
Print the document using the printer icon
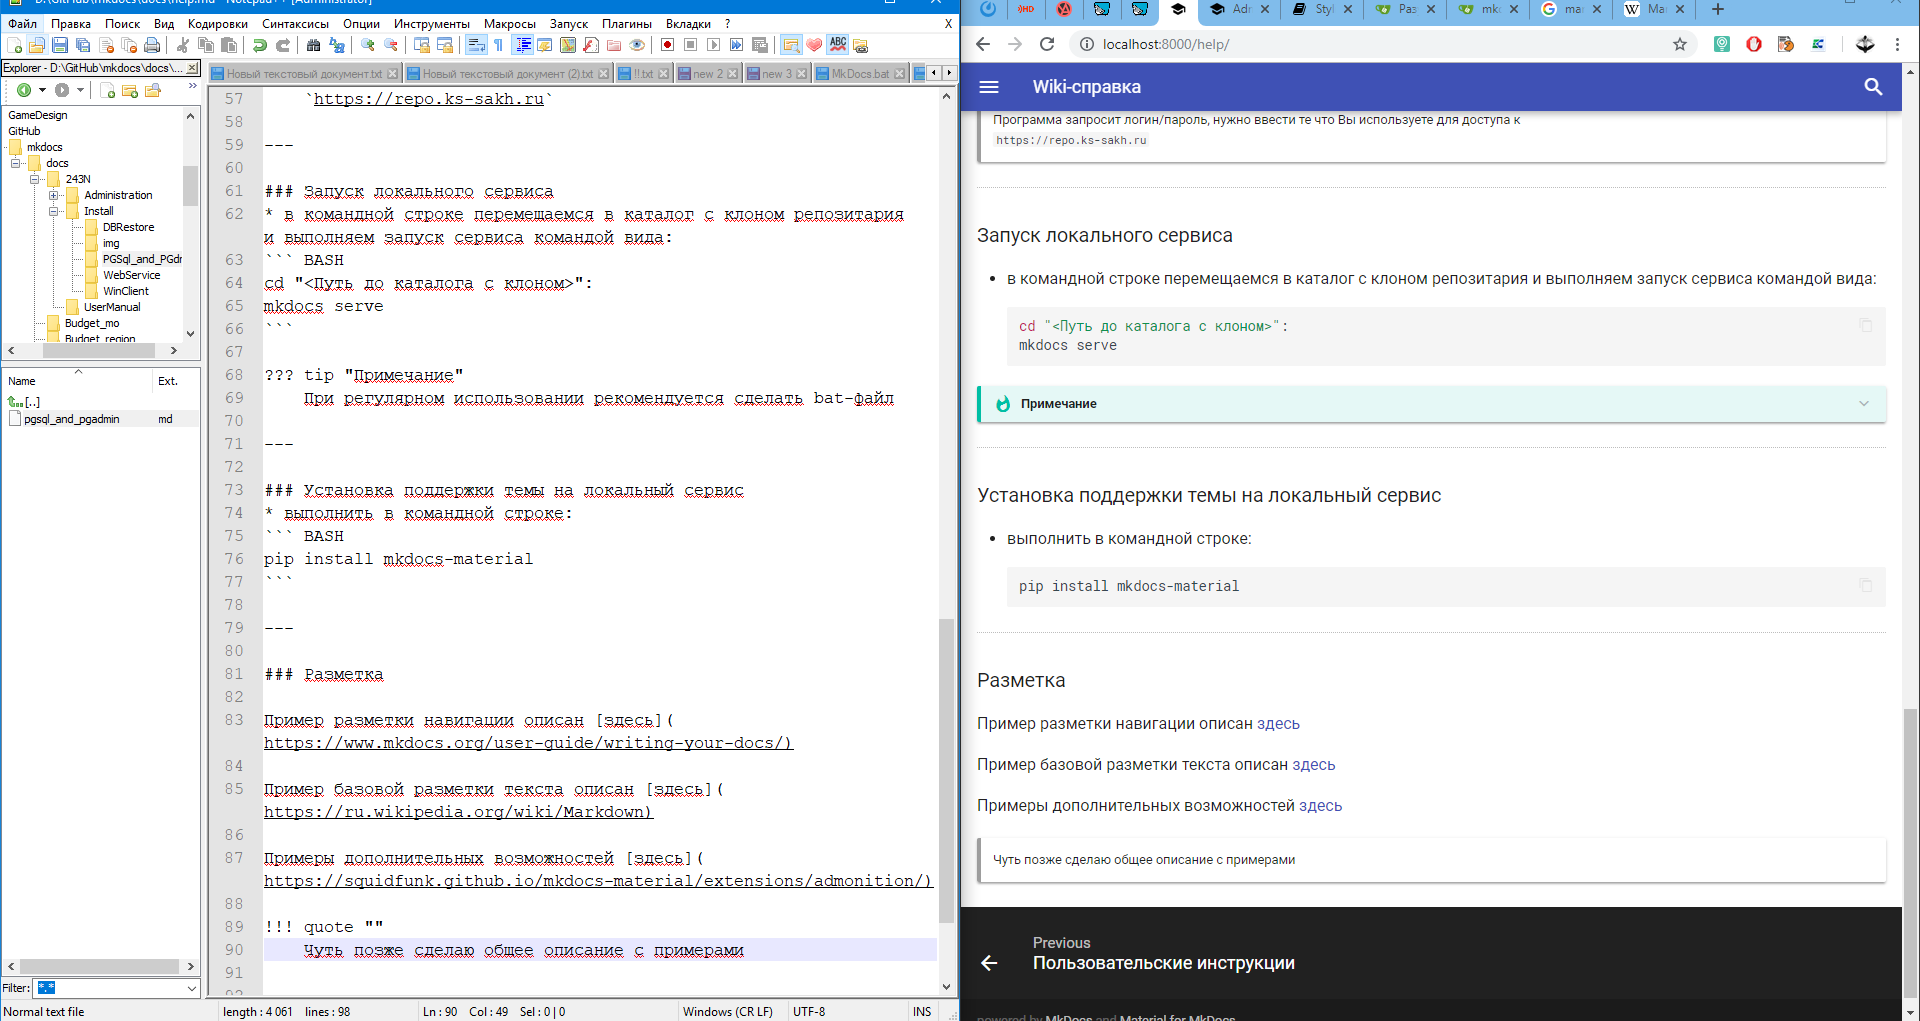pos(152,45)
